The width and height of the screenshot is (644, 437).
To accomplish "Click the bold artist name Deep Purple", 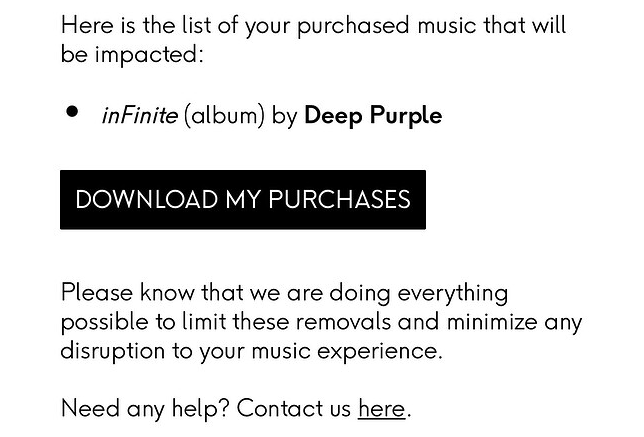I will [373, 115].
